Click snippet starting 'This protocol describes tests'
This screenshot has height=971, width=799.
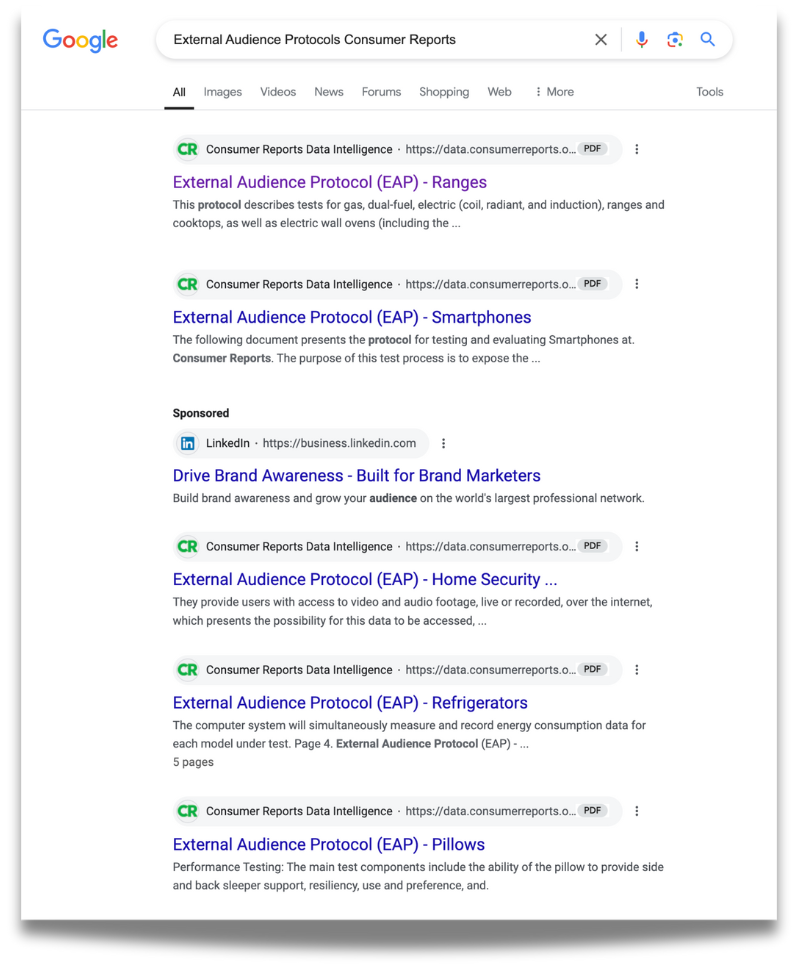(x=419, y=214)
